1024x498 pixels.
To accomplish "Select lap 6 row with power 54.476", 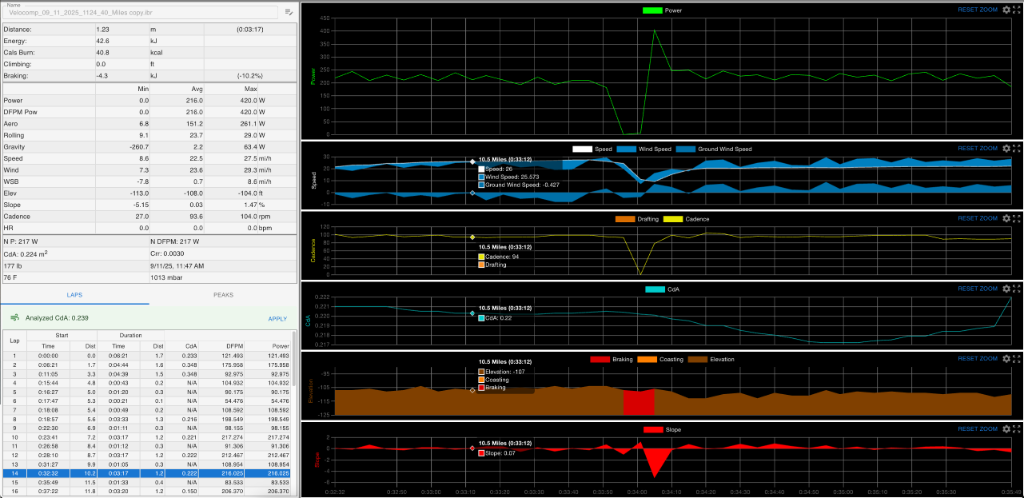I will click(x=146, y=400).
